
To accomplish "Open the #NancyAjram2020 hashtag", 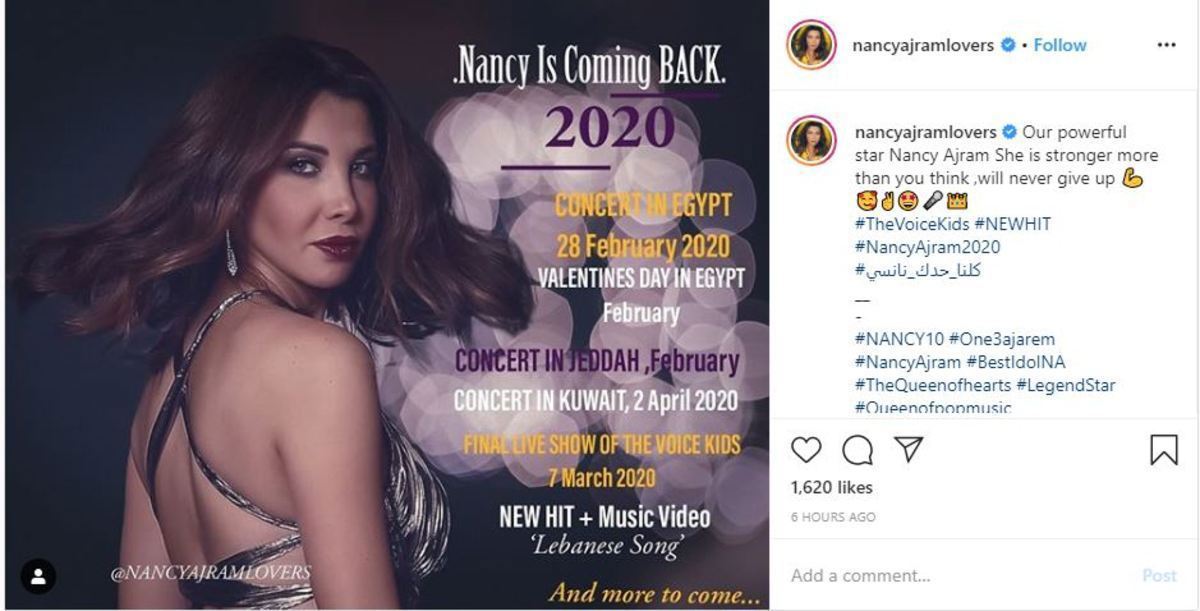I will tap(927, 247).
